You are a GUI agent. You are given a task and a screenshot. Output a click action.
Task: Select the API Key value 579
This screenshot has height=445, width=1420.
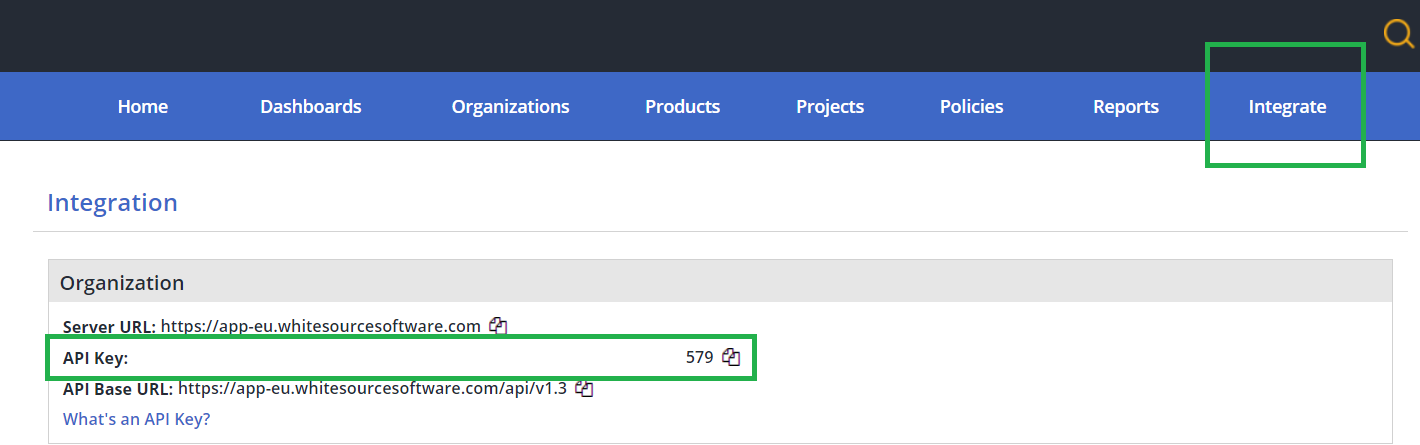pyautogui.click(x=699, y=357)
